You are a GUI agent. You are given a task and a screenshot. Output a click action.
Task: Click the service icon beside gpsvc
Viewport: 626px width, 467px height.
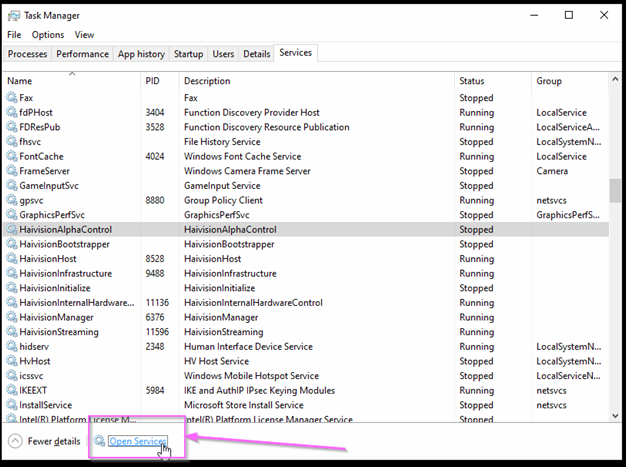click(12, 200)
